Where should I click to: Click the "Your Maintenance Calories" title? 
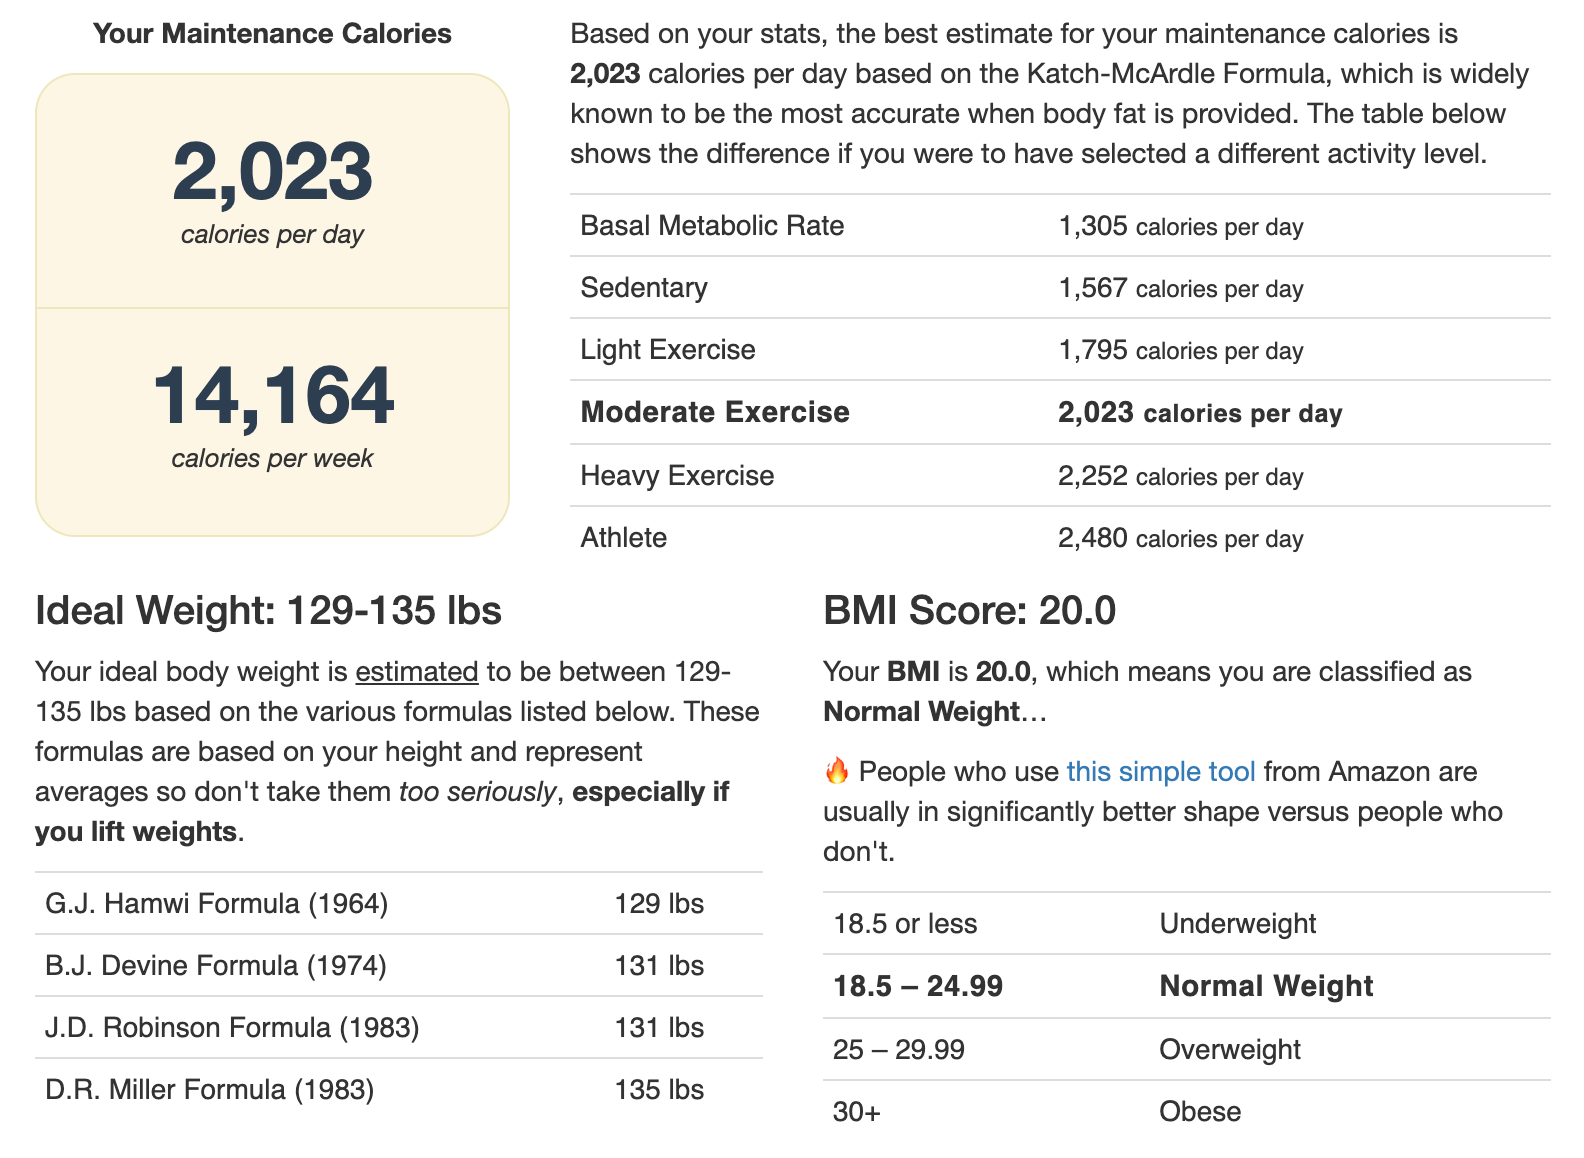tap(272, 34)
